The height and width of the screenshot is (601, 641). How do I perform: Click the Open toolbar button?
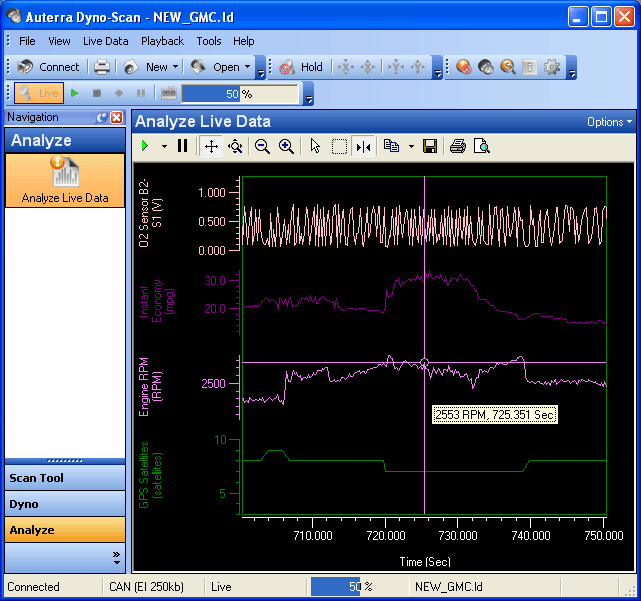pyautogui.click(x=215, y=67)
